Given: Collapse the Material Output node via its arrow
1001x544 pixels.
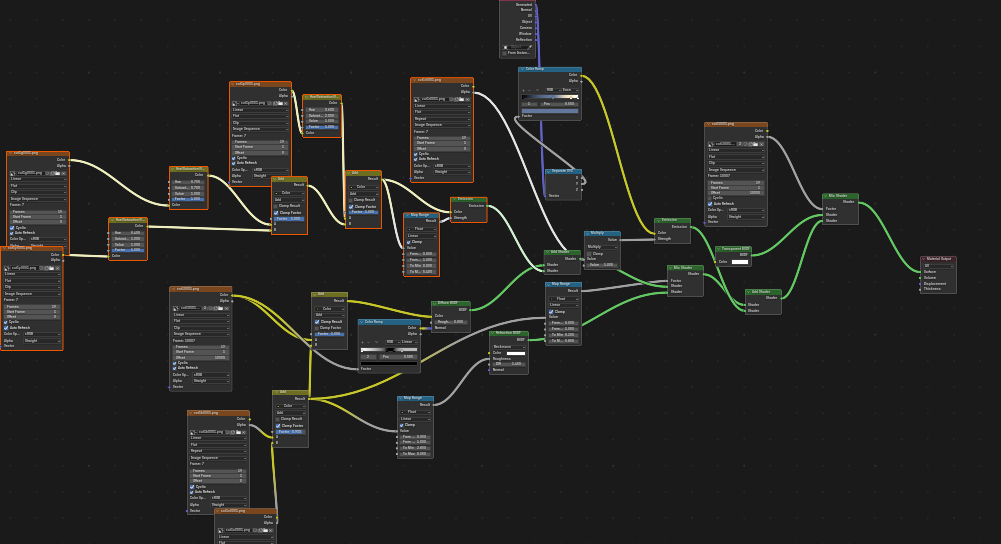Looking at the screenshot, I should point(924,259).
